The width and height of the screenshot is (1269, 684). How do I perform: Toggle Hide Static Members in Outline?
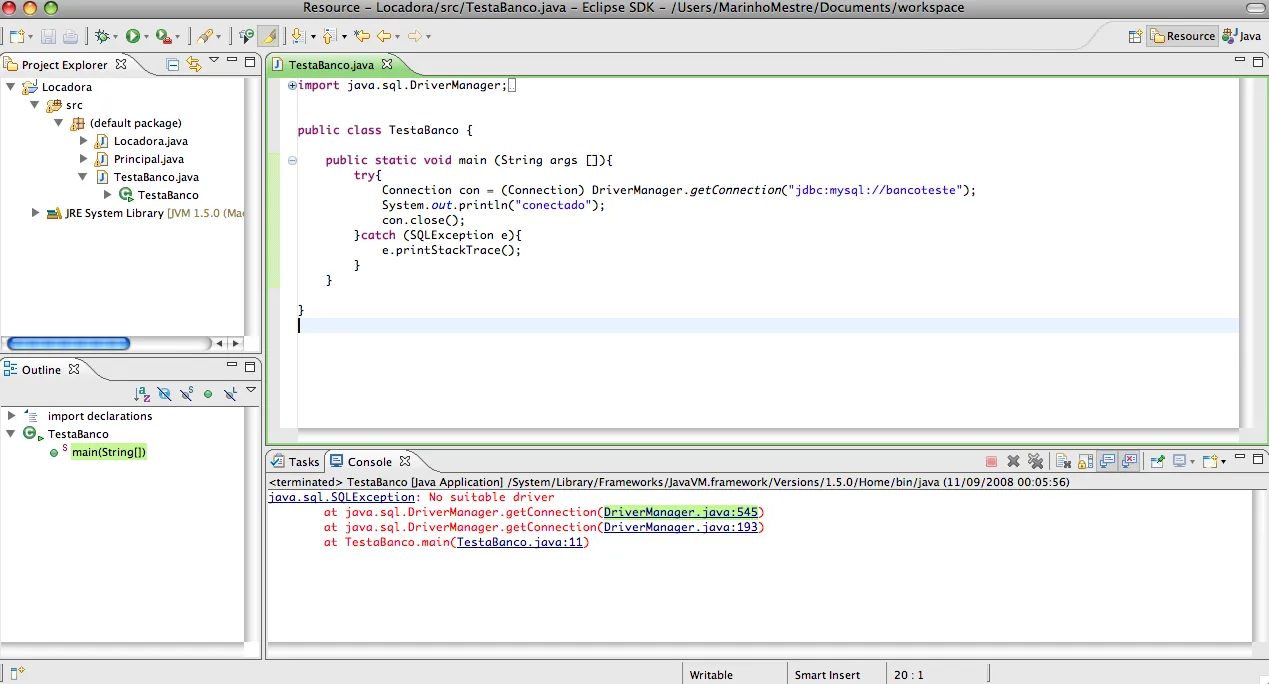(186, 394)
